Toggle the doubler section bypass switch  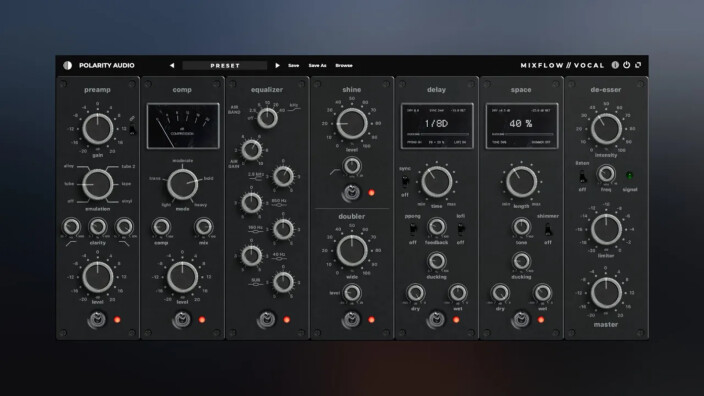[351, 320]
